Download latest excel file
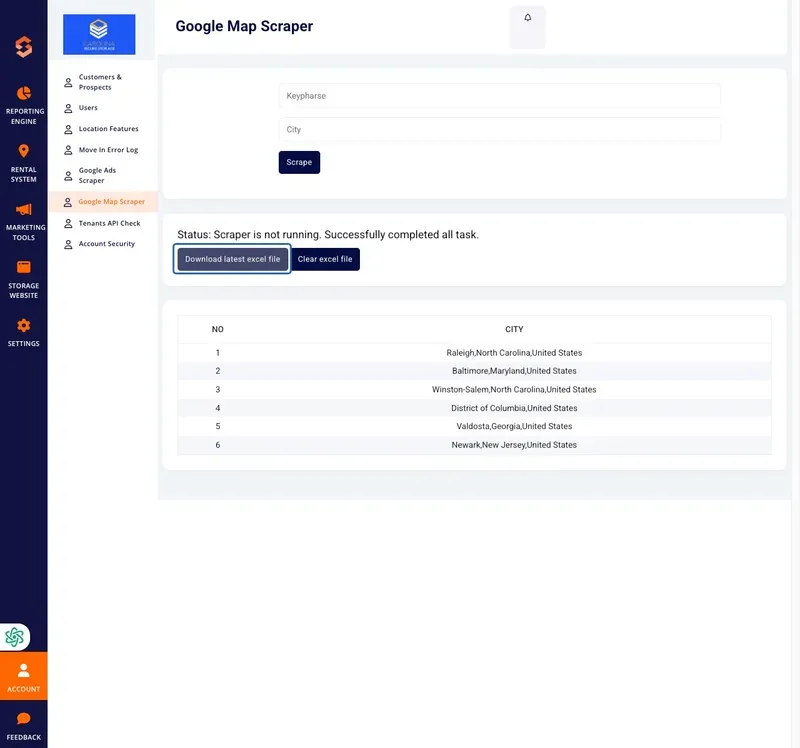 [x=232, y=259]
